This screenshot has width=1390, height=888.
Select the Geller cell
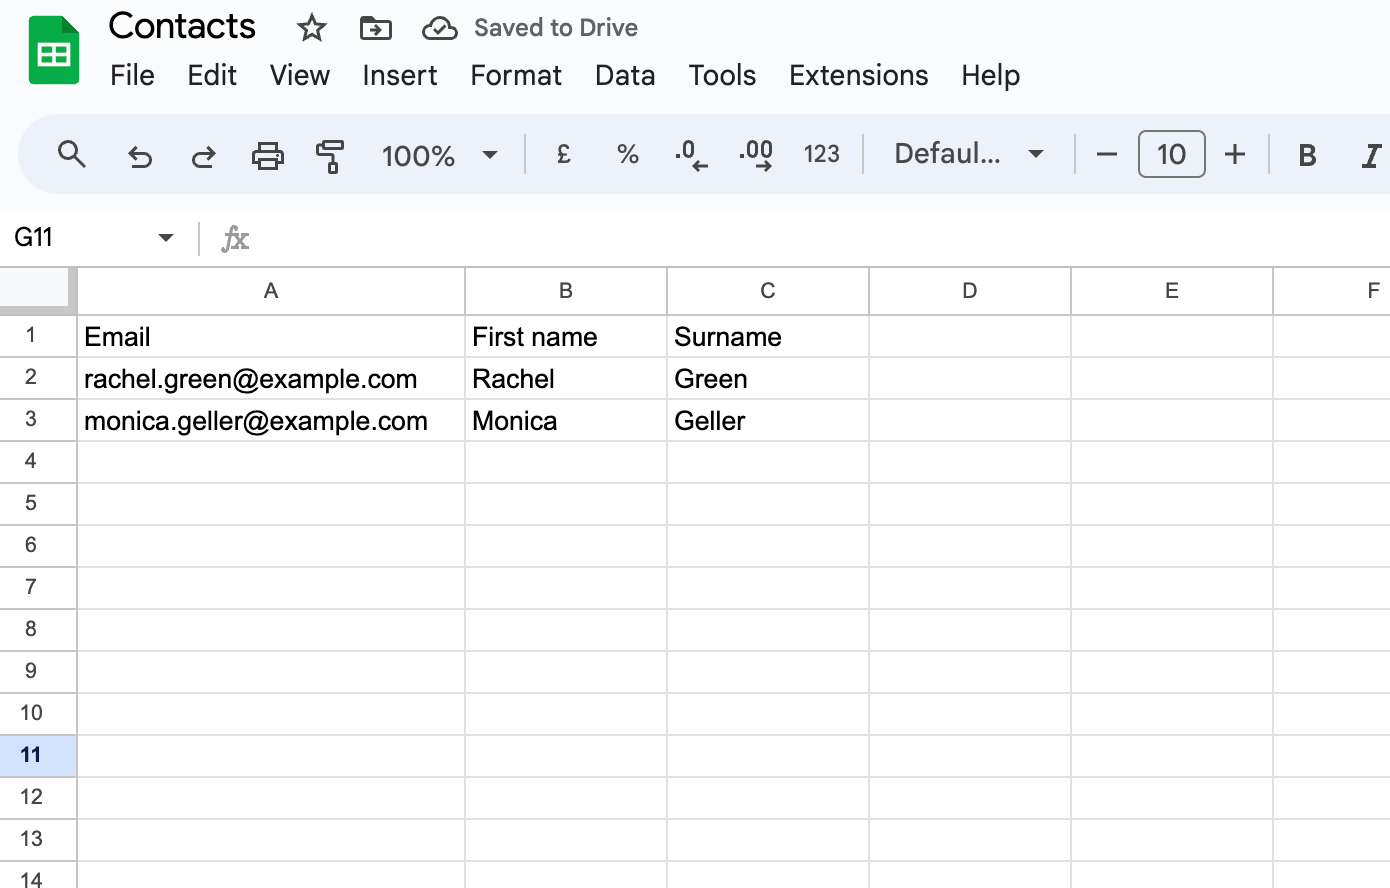tap(768, 421)
